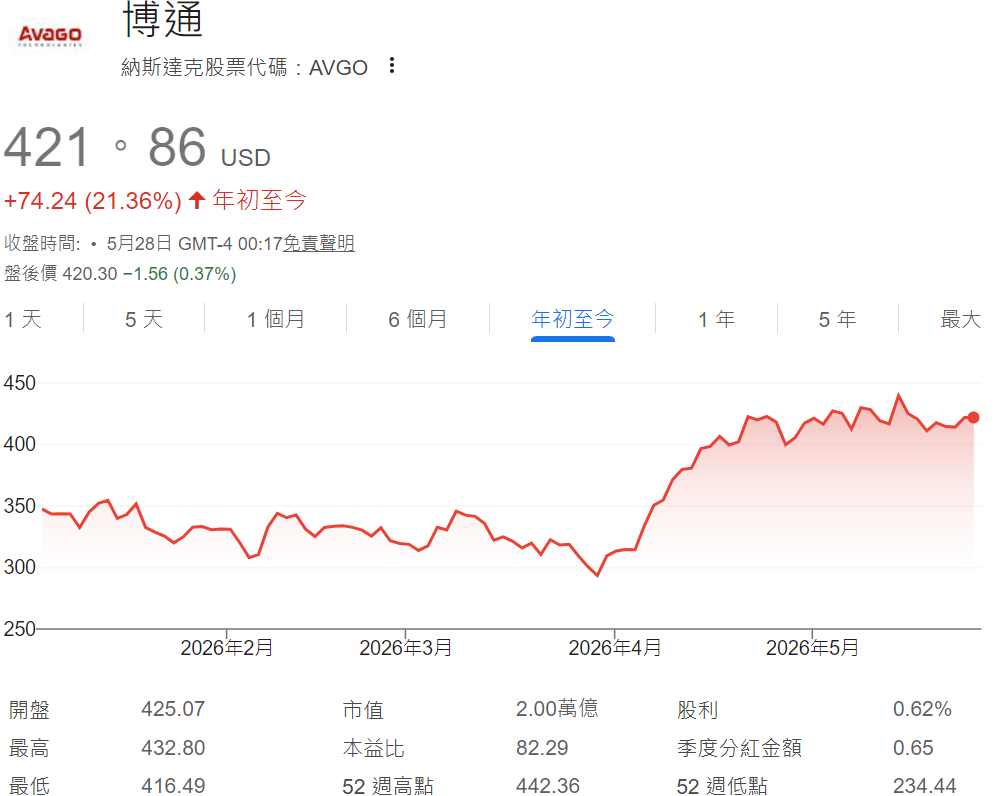Viewport: 996px width, 796px height.
Task: Click the 450 y-axis label
Action: pos(20,383)
